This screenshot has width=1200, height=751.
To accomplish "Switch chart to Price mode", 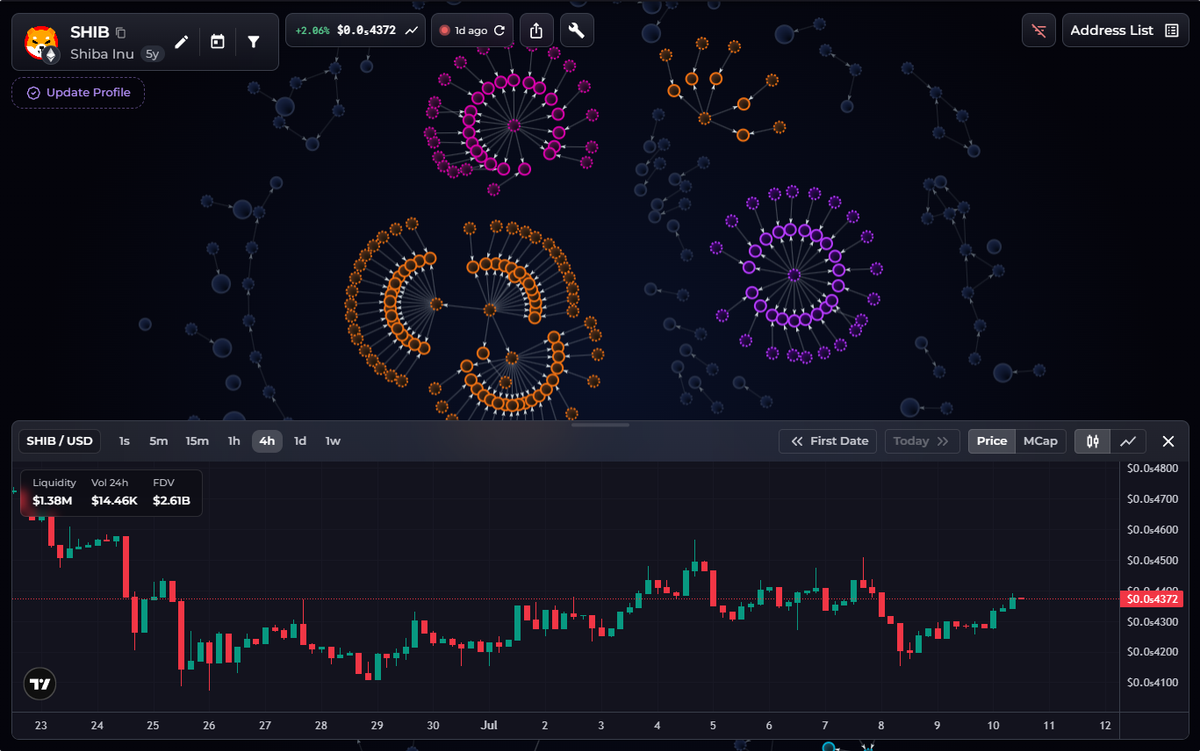I will coord(992,441).
